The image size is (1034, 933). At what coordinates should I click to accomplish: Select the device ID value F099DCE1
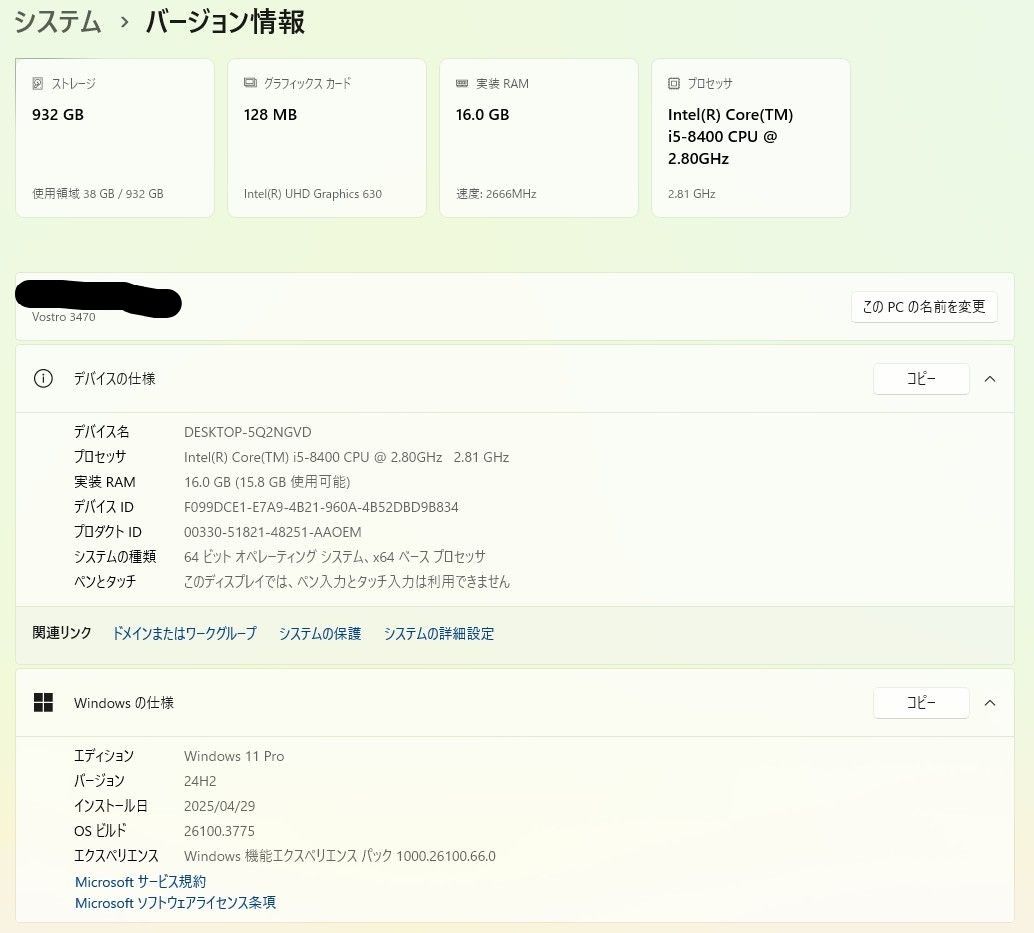click(321, 507)
